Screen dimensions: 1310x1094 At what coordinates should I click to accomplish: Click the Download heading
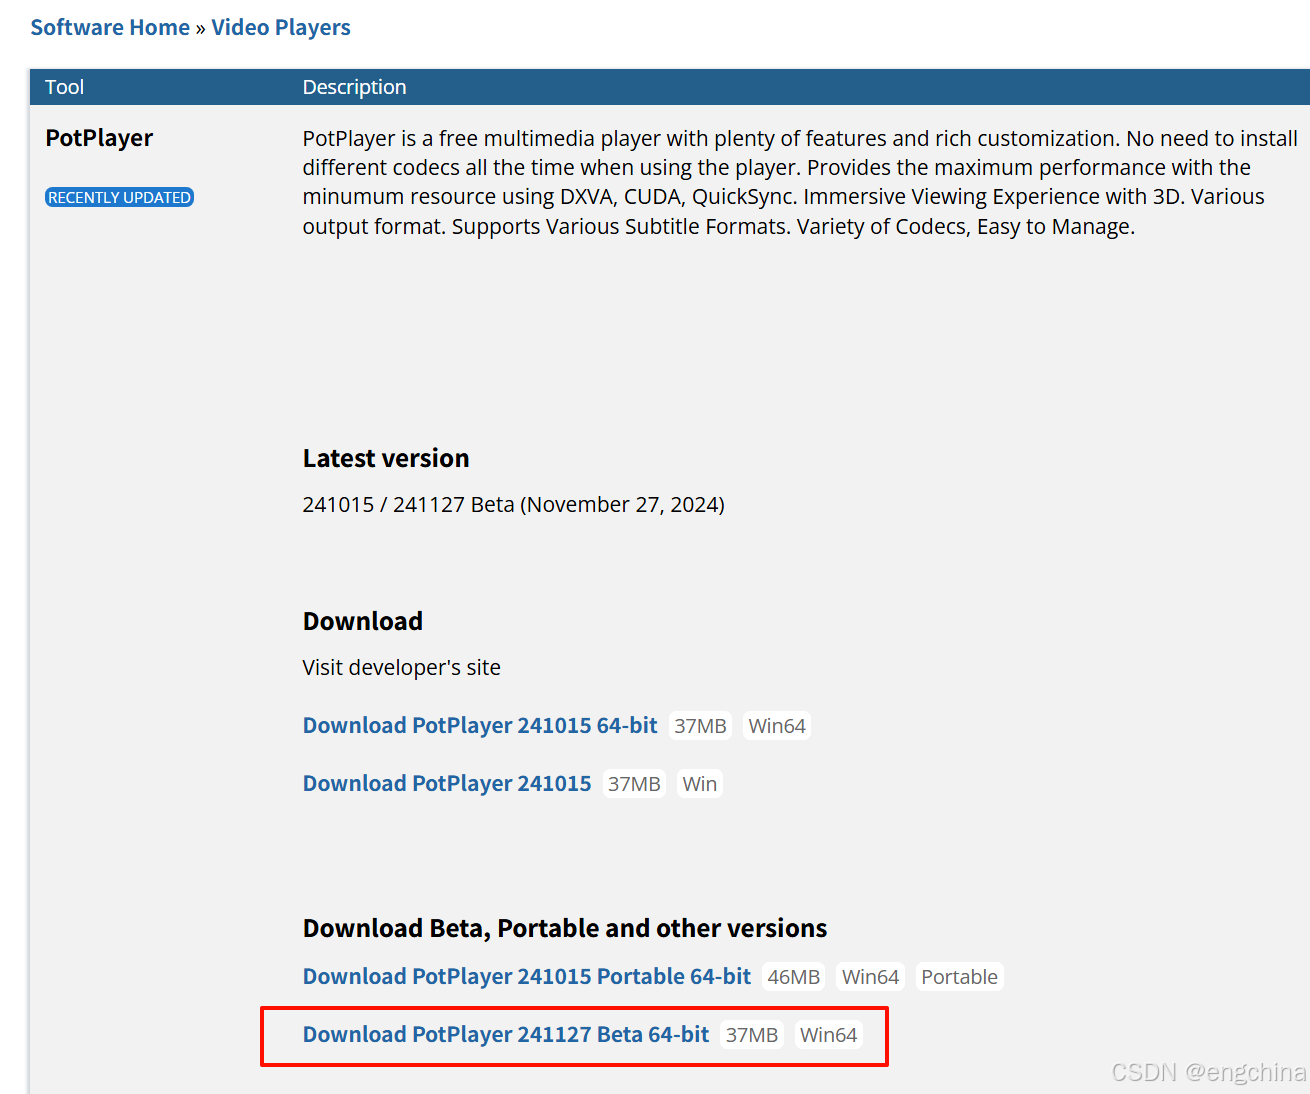click(x=363, y=621)
